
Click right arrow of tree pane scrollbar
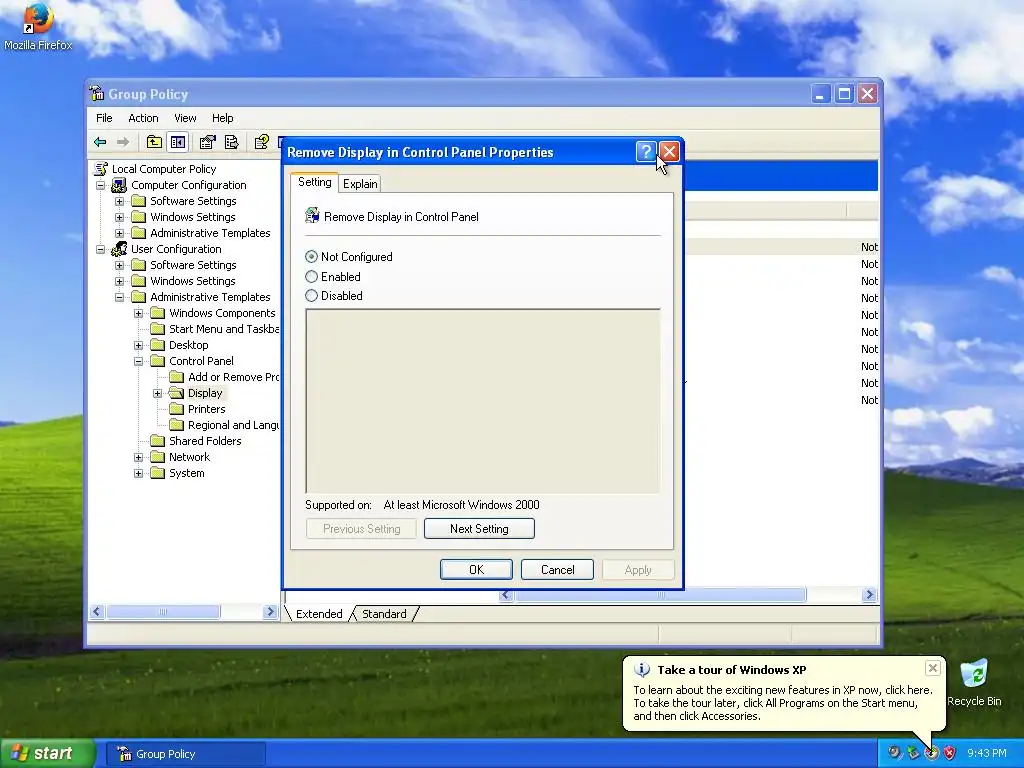270,612
